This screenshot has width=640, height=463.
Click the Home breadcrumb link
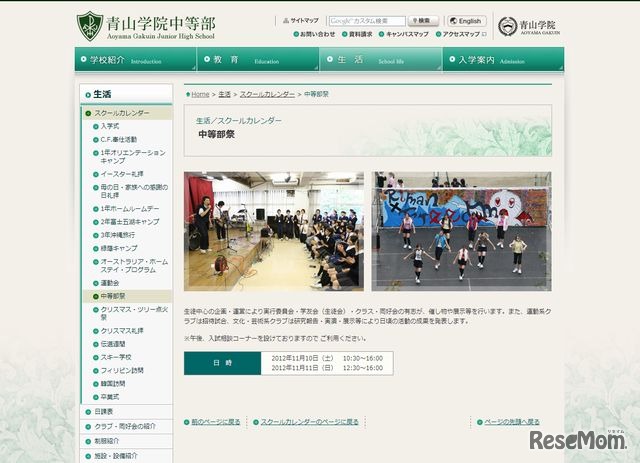tap(200, 94)
